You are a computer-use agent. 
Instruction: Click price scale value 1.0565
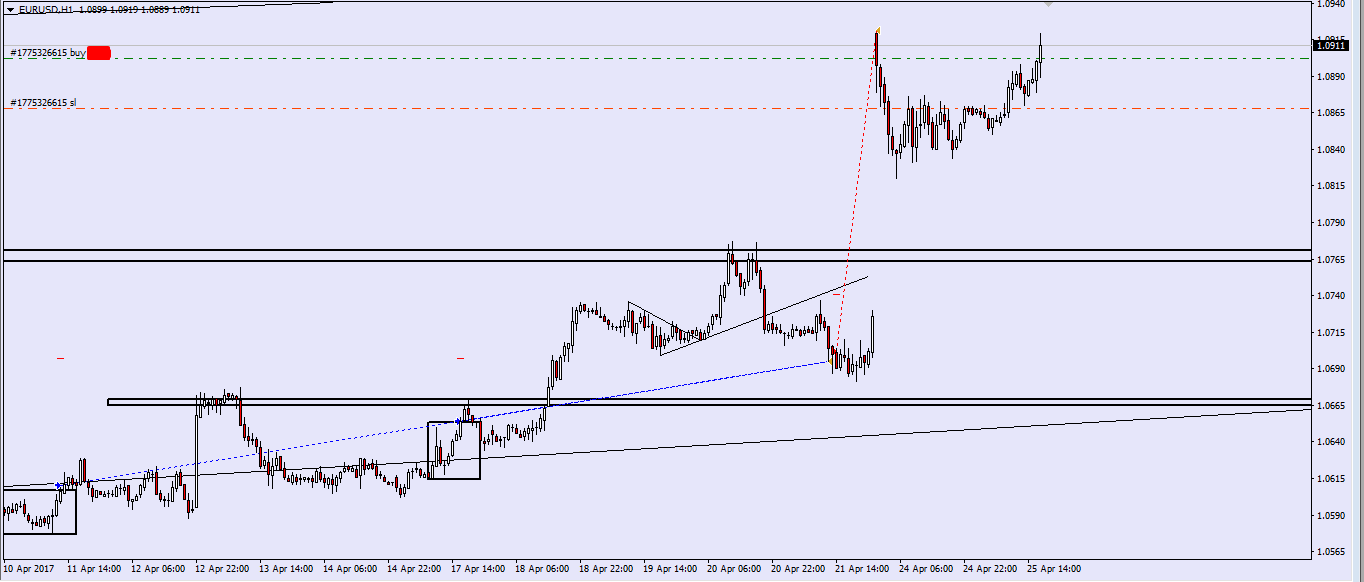(1330, 552)
